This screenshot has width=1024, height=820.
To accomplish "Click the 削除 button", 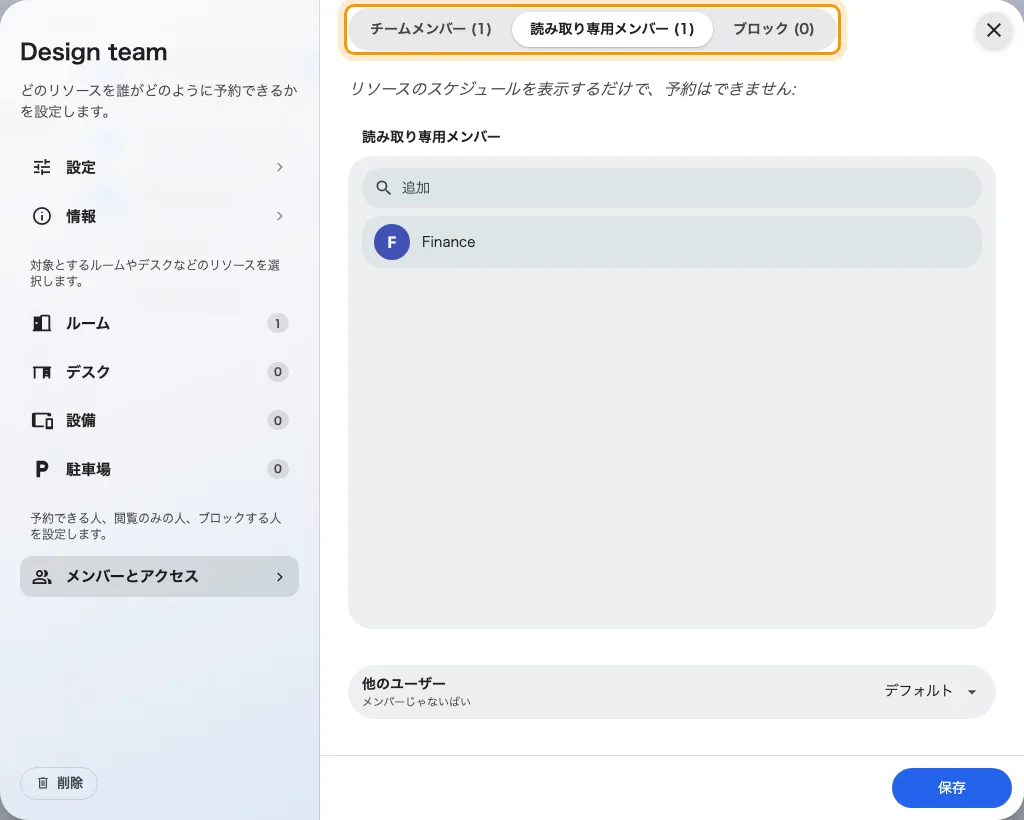I will [x=59, y=783].
